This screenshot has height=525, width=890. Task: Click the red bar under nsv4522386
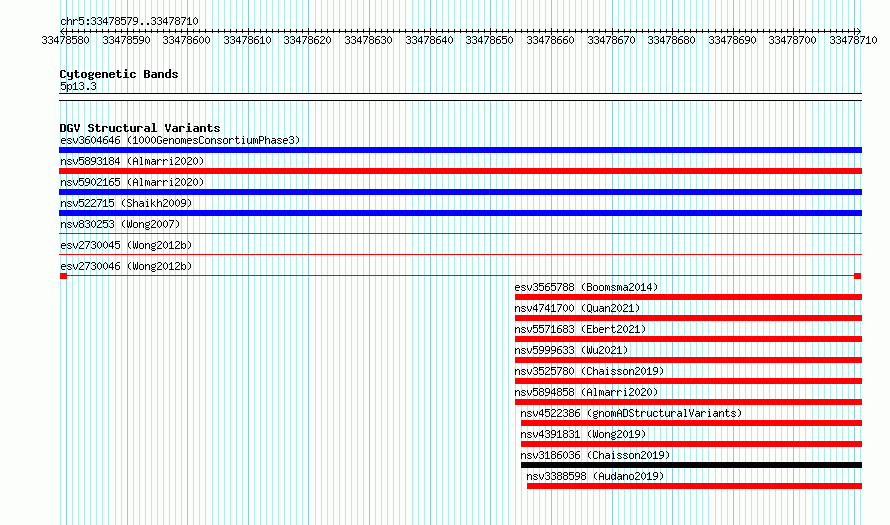(691, 423)
